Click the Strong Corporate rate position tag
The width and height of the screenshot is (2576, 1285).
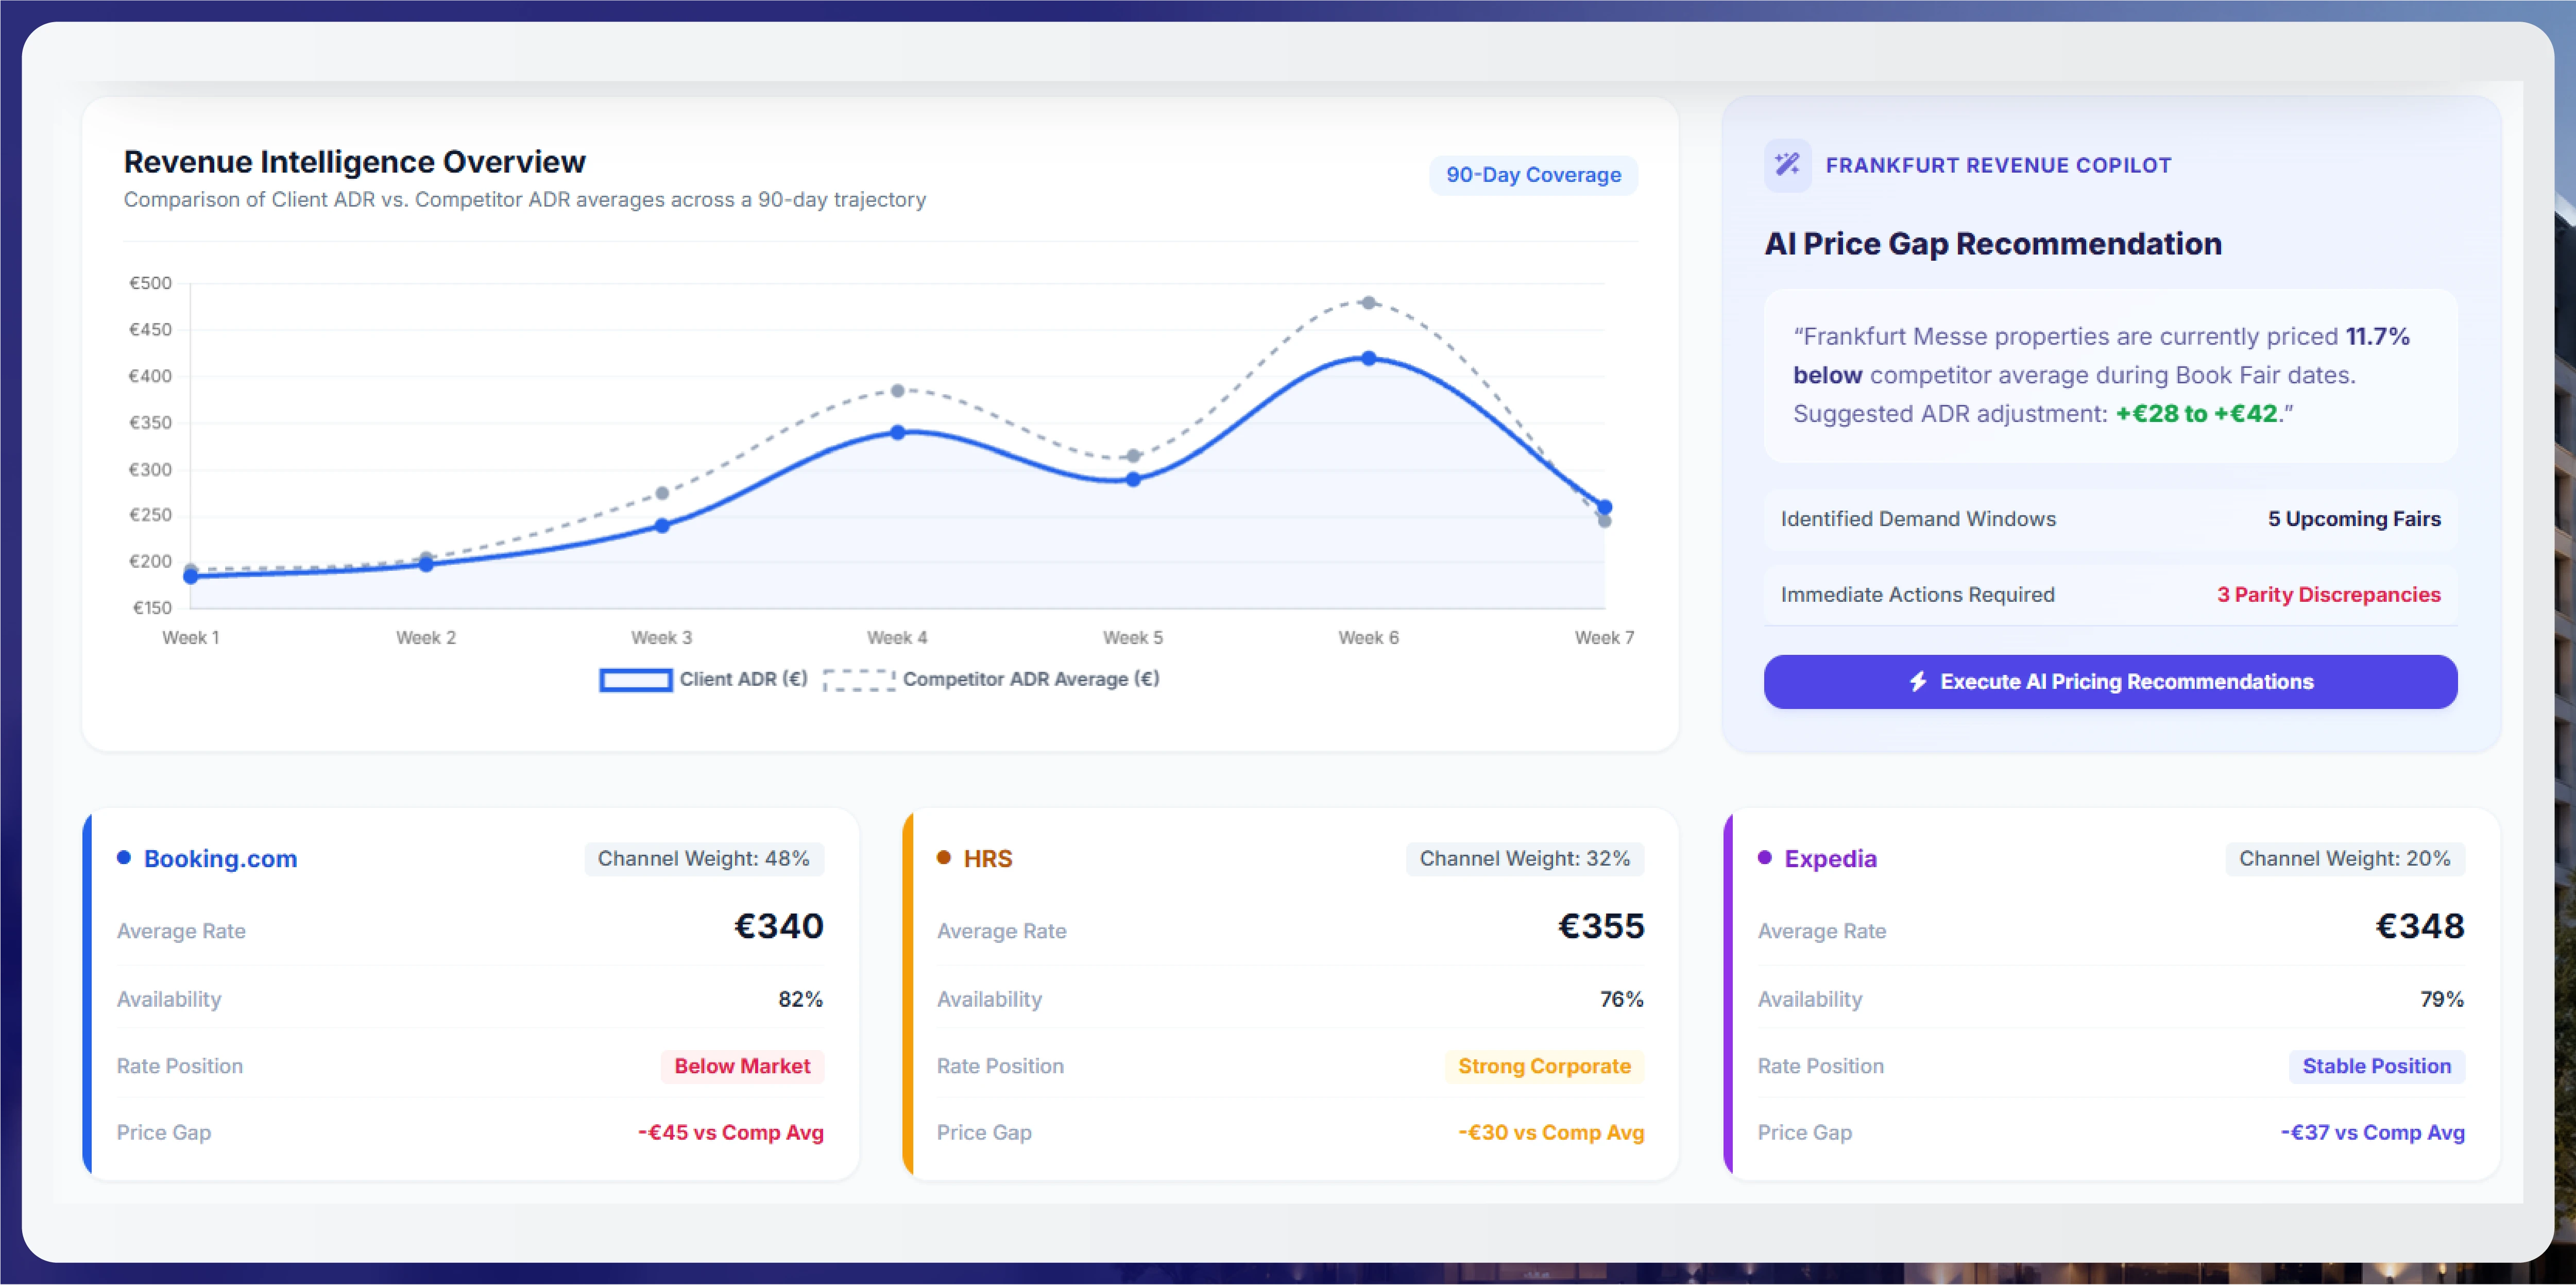coord(1544,1066)
